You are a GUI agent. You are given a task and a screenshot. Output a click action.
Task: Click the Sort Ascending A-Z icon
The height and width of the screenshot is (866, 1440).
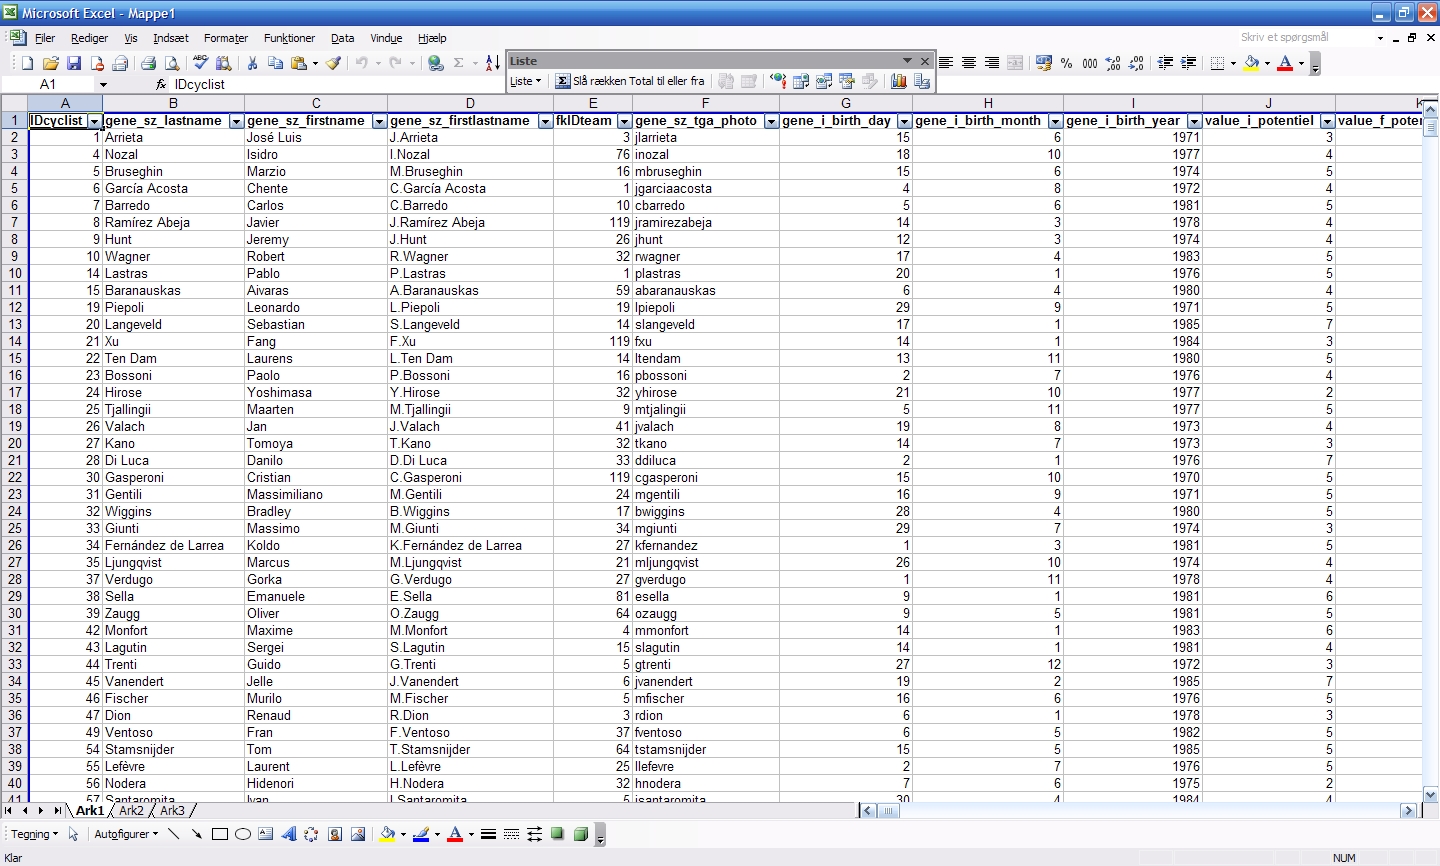coord(492,63)
